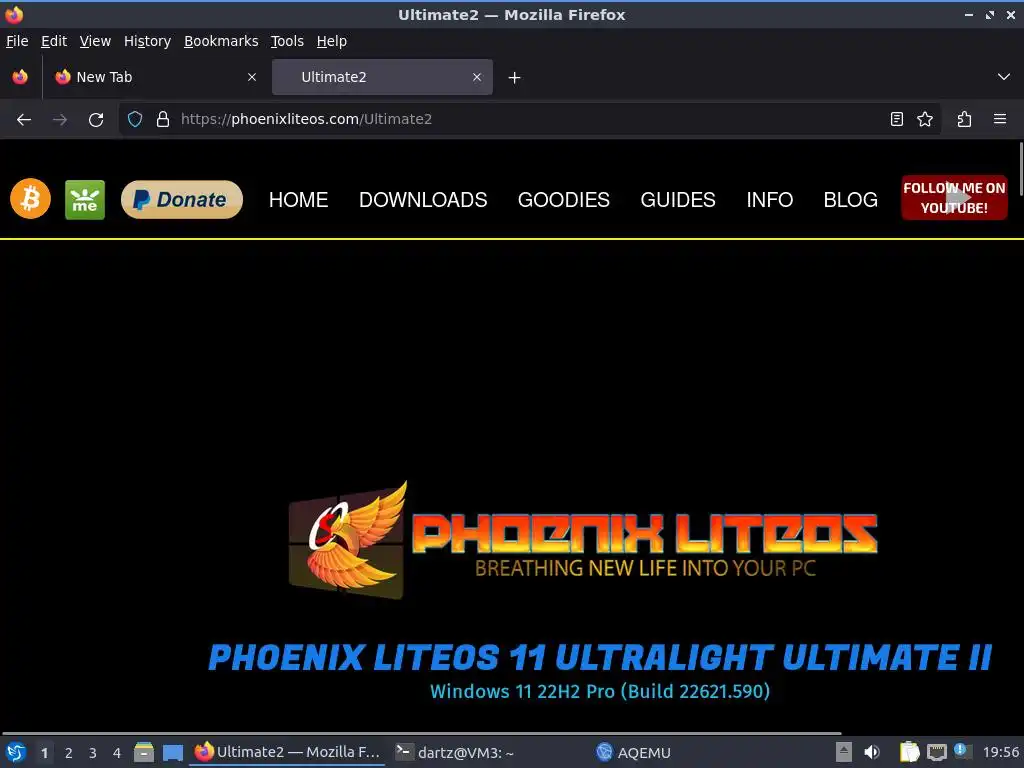Screen dimensions: 1024x768
Task: Open the BLOG navigation link
Action: [x=850, y=200]
